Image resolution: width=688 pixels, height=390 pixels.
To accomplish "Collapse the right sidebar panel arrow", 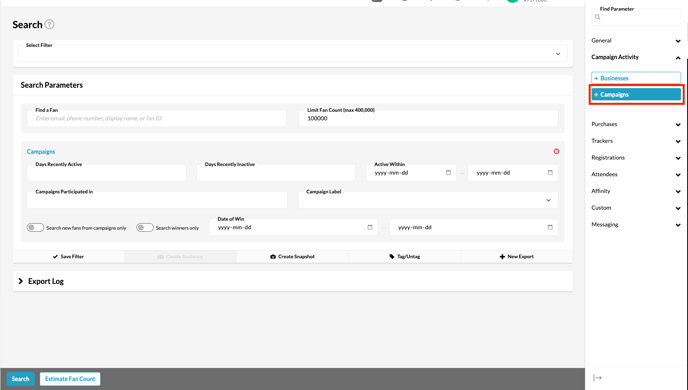I will click(x=598, y=378).
